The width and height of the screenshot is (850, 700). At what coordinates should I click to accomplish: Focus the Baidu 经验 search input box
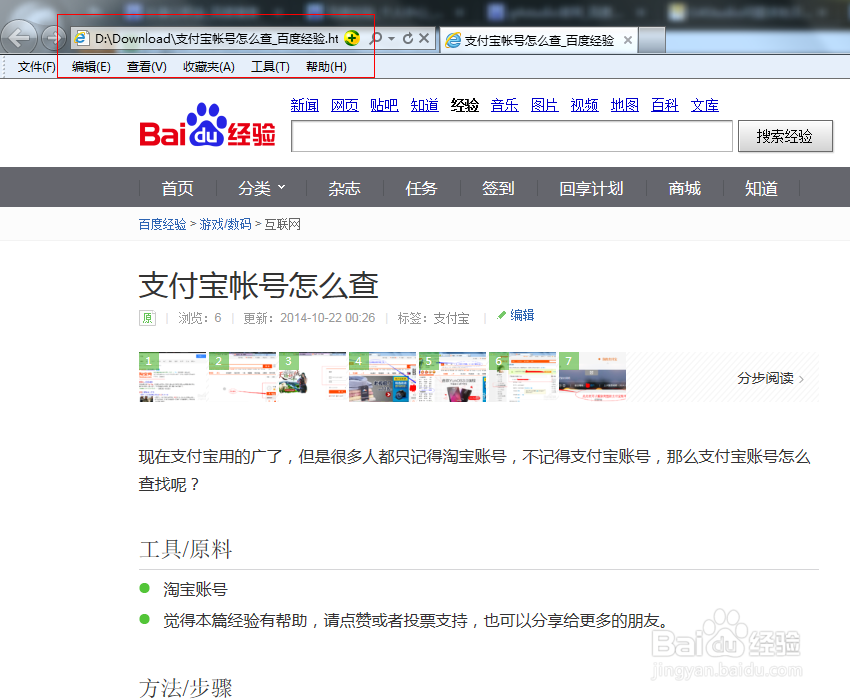(512, 136)
